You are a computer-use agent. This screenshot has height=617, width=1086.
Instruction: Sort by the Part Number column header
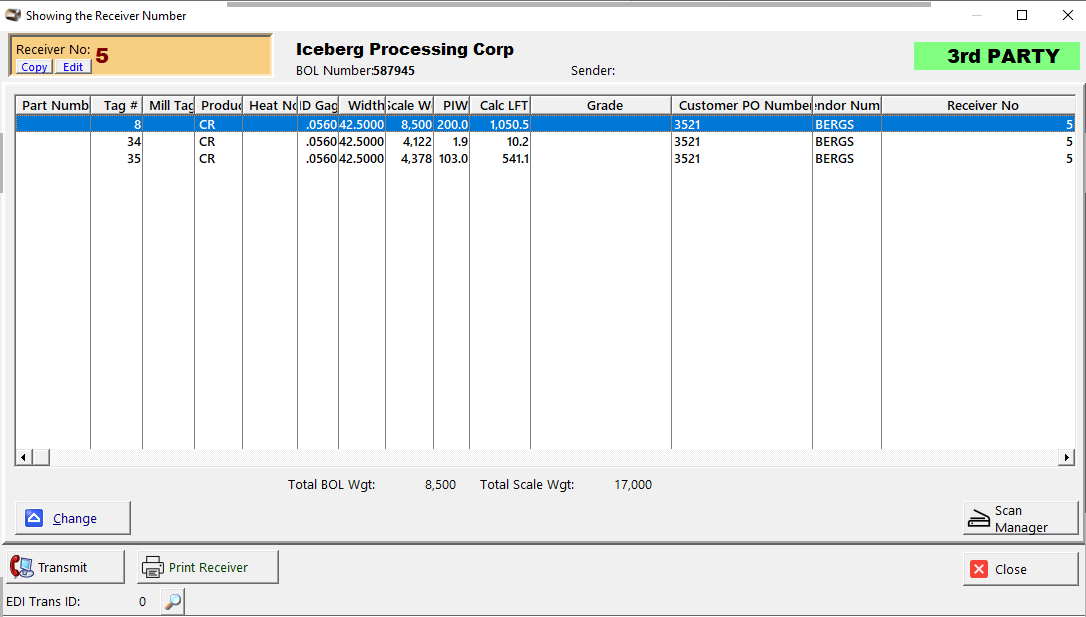pyautogui.click(x=53, y=105)
